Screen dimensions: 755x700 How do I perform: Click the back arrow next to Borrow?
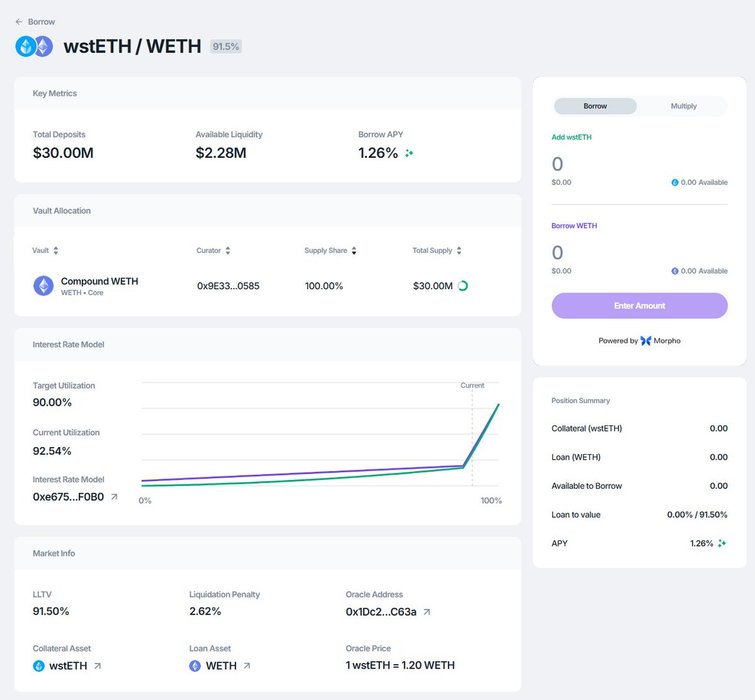(19, 21)
